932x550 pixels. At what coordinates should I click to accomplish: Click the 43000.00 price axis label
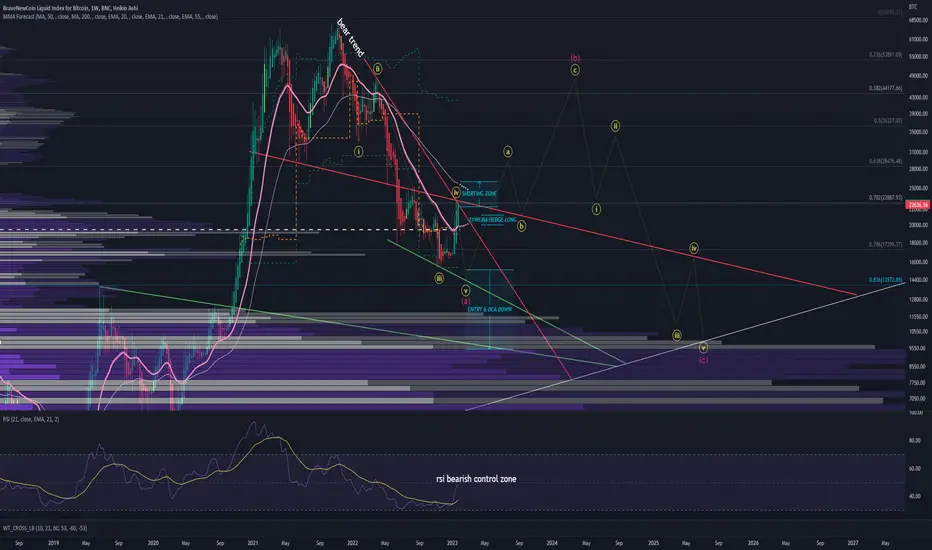[x=918, y=98]
